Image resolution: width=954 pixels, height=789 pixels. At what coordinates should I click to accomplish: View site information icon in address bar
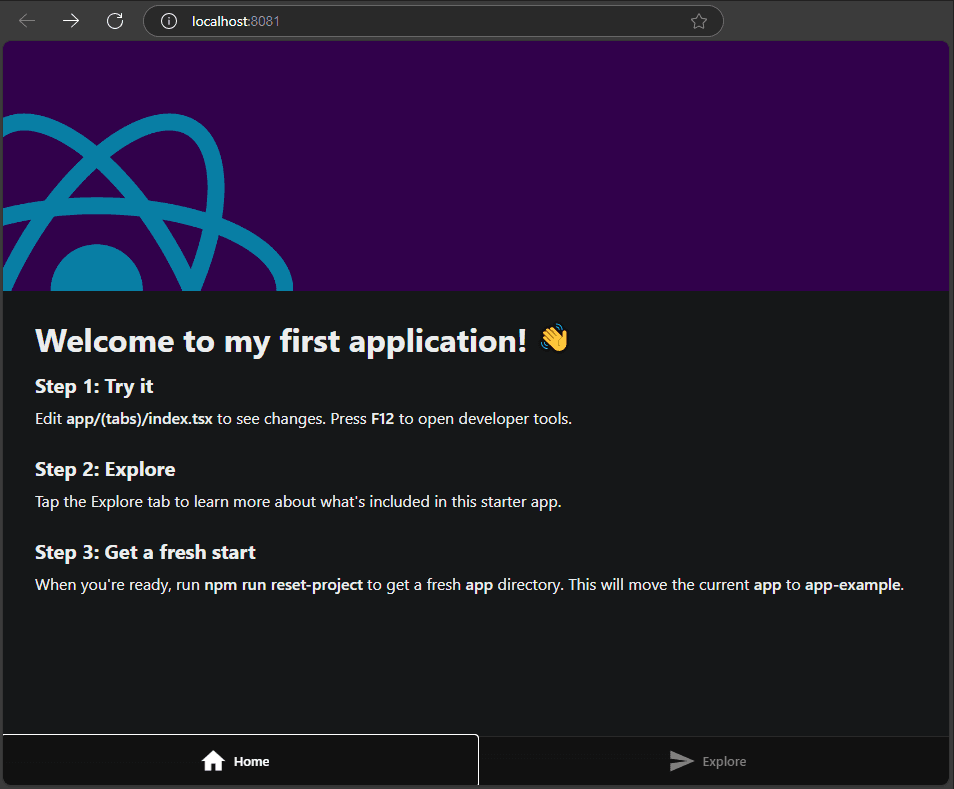tap(169, 21)
